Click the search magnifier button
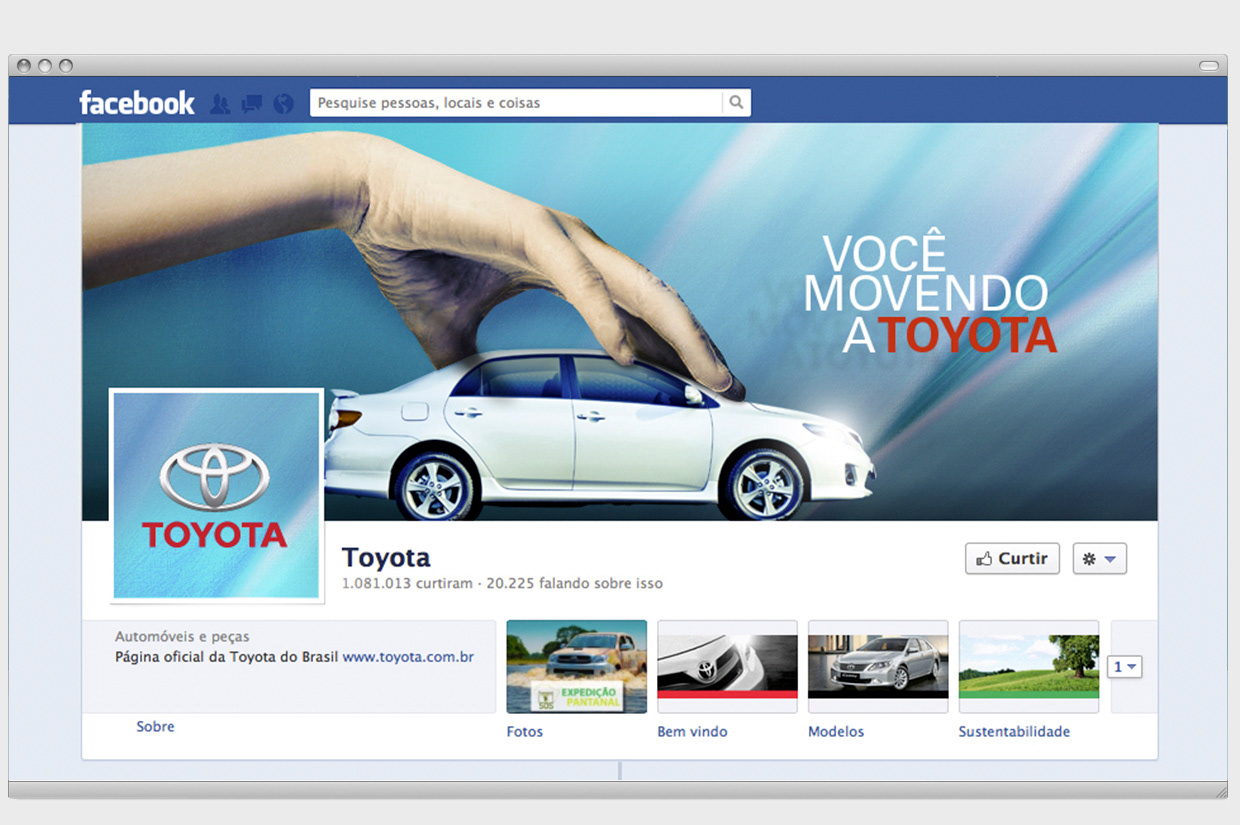Viewport: 1240px width, 825px height. 736,103
